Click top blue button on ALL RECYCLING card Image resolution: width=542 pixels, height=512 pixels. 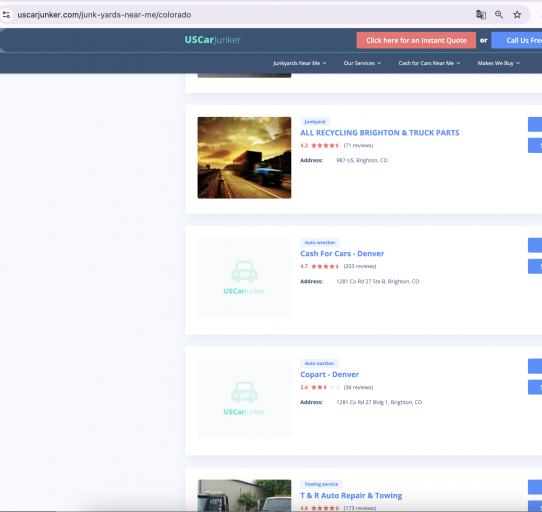[535, 124]
